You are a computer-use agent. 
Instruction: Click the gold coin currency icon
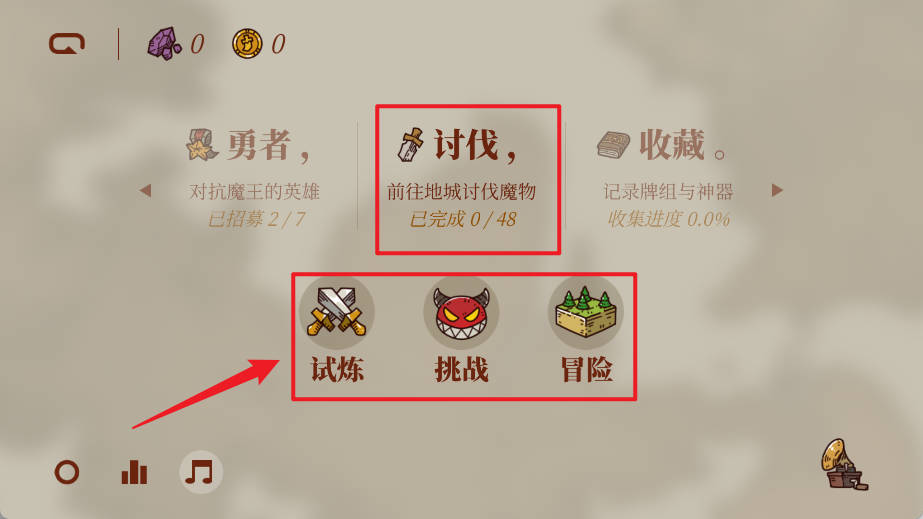pos(247,44)
